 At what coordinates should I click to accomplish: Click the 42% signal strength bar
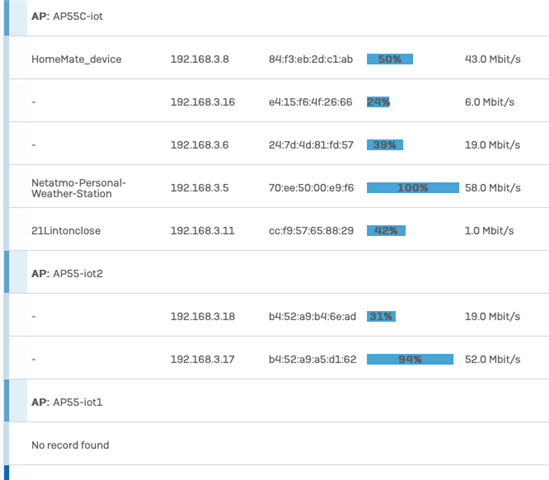(386, 231)
